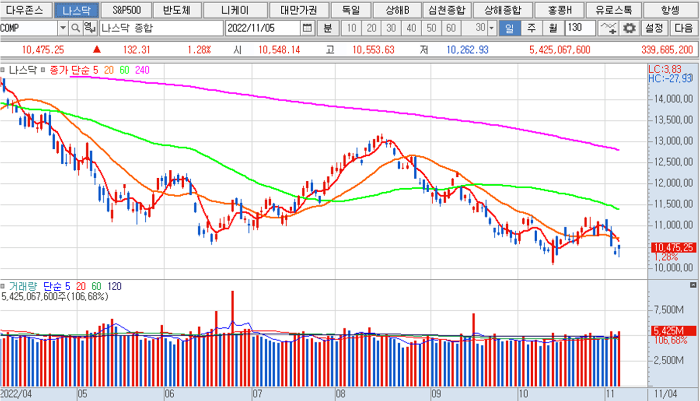The image size is (700, 401).
Task: Click the 132.31 price change value
Action: [137, 50]
